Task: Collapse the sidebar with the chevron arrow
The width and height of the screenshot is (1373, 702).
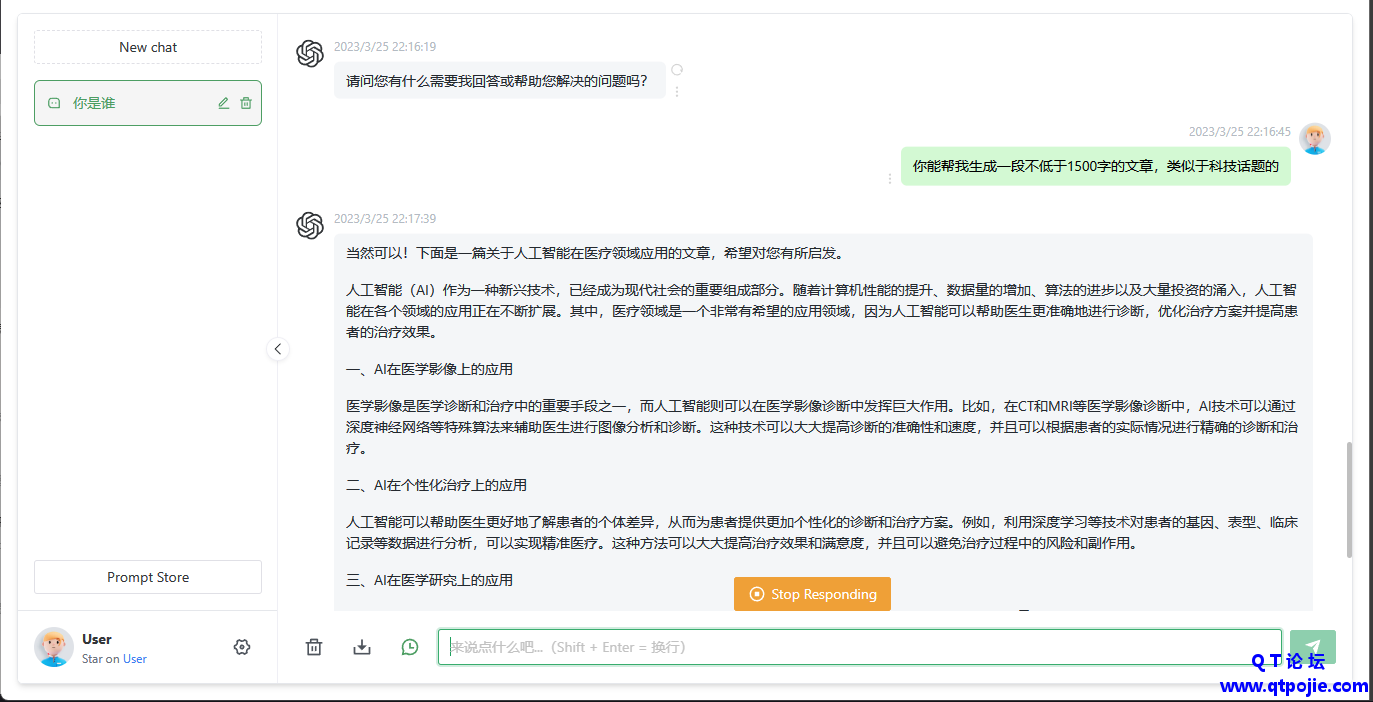Action: [278, 349]
